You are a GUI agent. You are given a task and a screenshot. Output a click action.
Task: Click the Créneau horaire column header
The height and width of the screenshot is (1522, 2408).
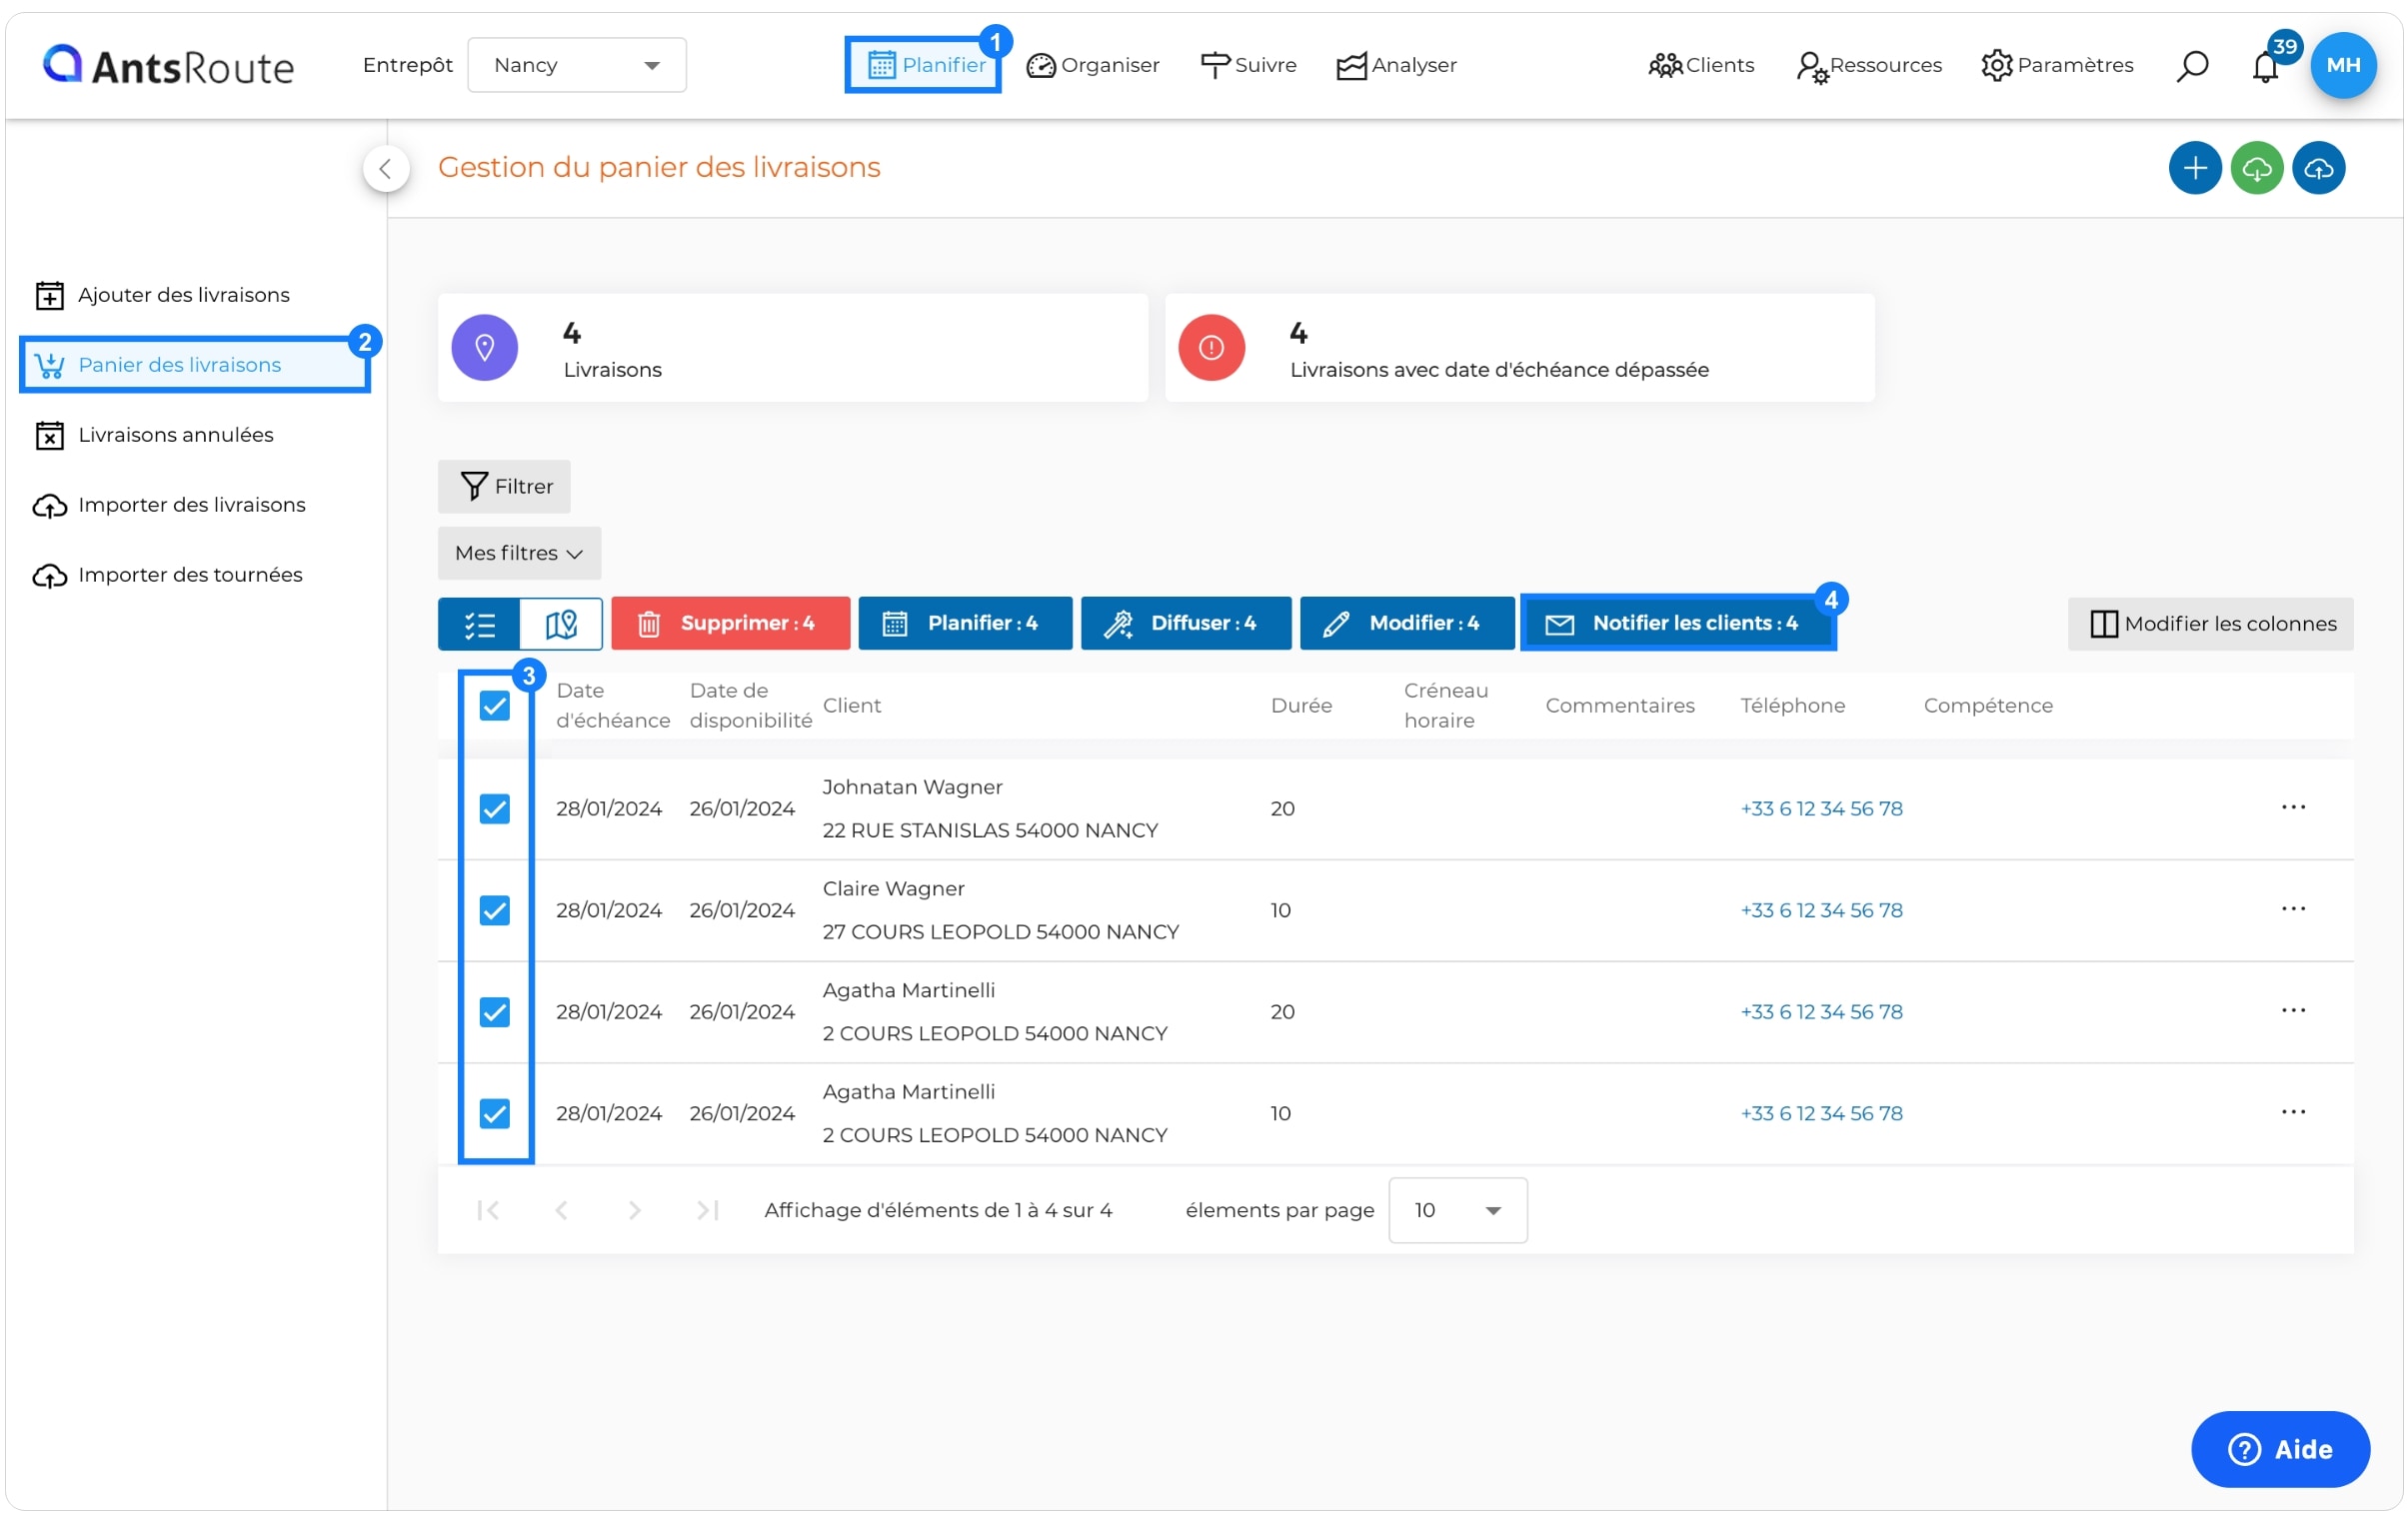tap(1446, 706)
